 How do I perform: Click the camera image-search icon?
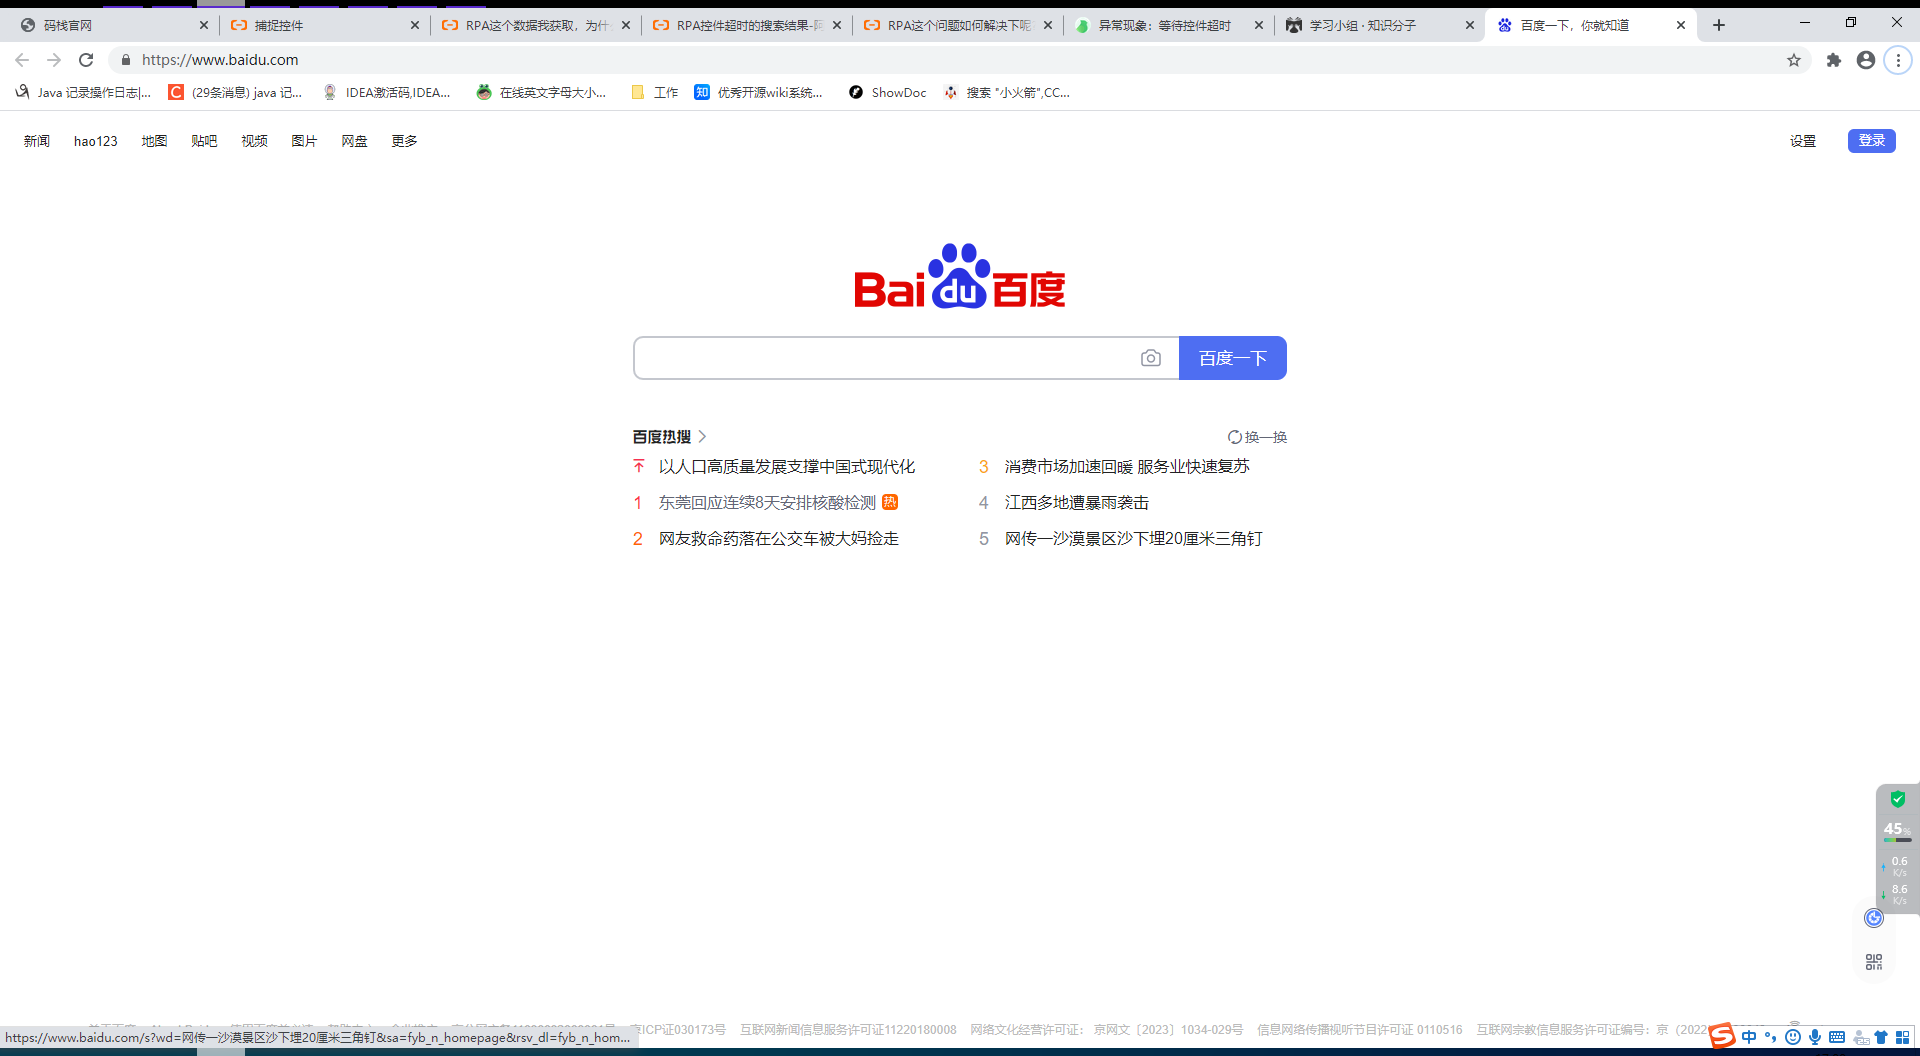point(1151,358)
